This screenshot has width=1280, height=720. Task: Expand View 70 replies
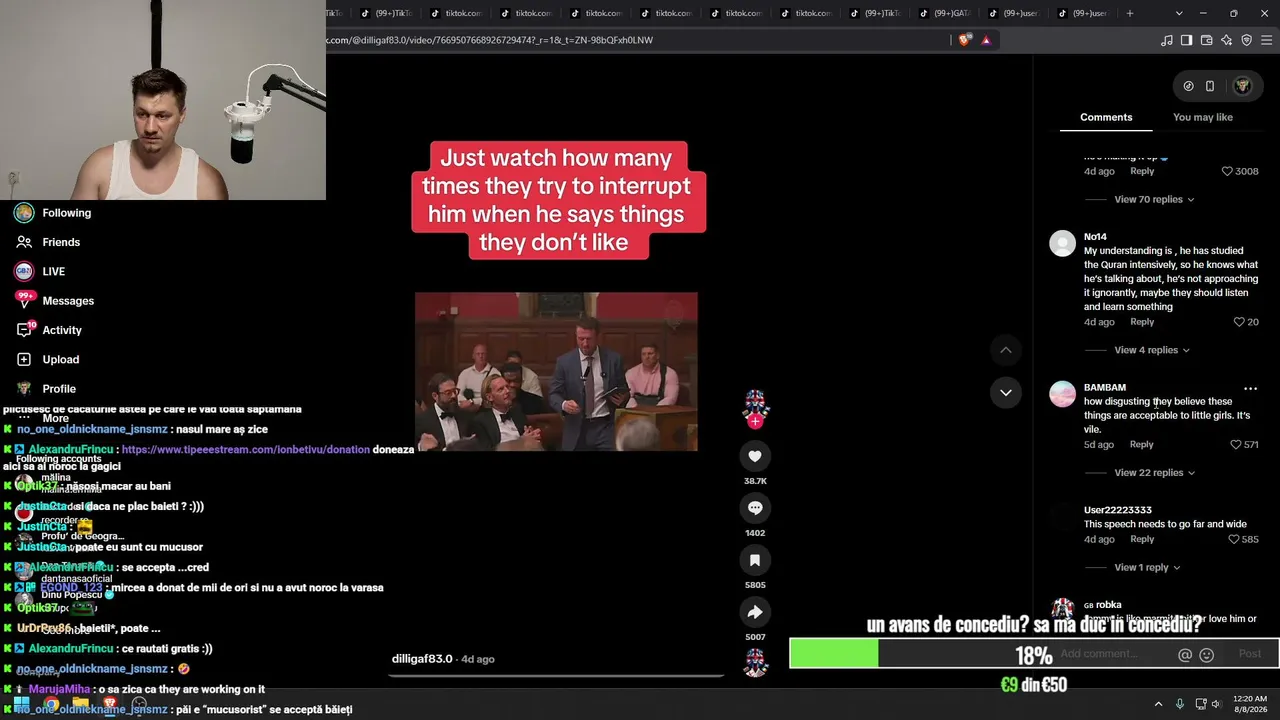(x=1154, y=199)
